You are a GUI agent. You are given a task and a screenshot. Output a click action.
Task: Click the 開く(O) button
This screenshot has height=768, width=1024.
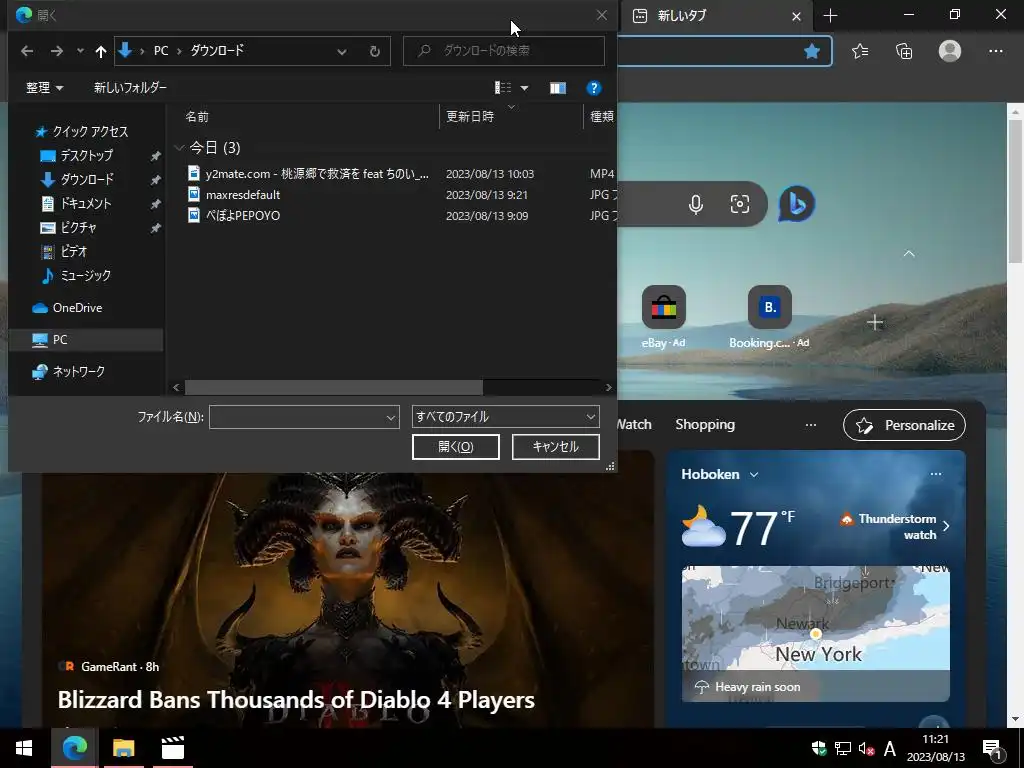(x=455, y=447)
